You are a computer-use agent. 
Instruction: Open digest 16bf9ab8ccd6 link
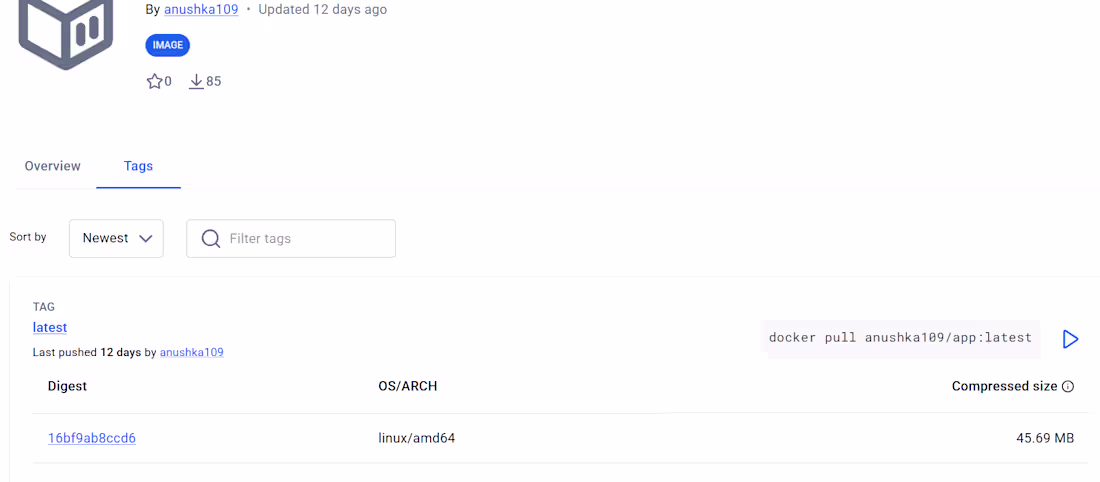[x=92, y=439]
